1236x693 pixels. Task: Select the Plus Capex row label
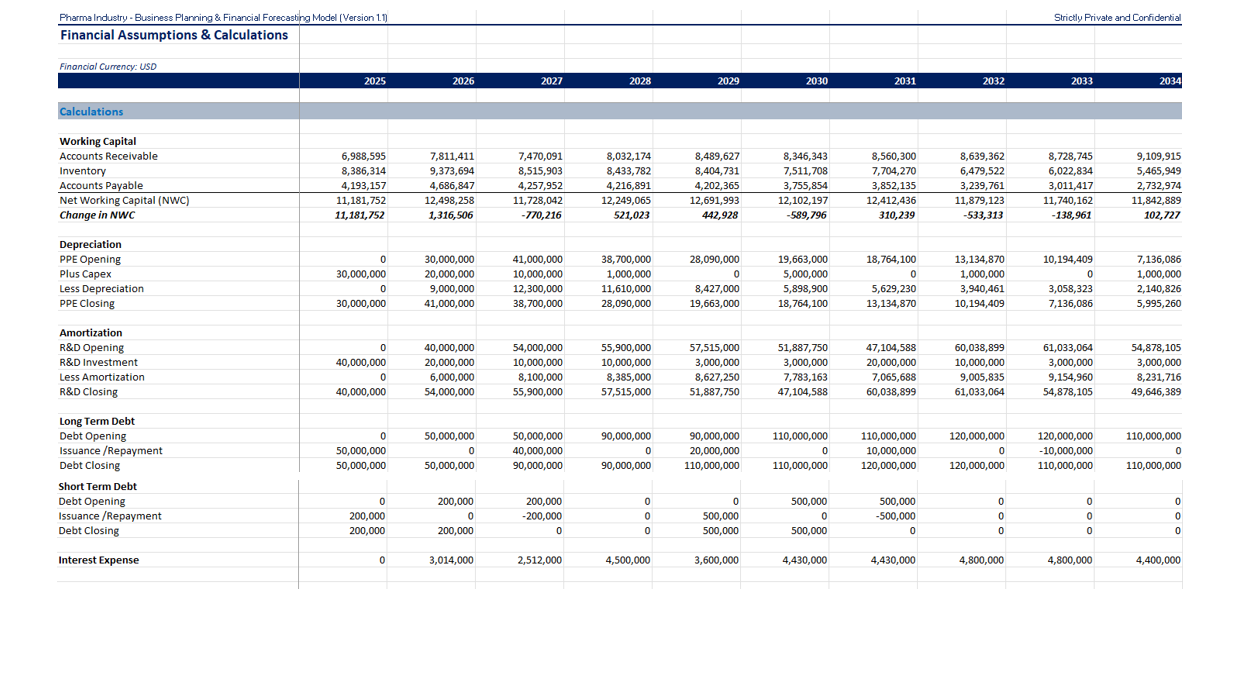pyautogui.click(x=85, y=274)
